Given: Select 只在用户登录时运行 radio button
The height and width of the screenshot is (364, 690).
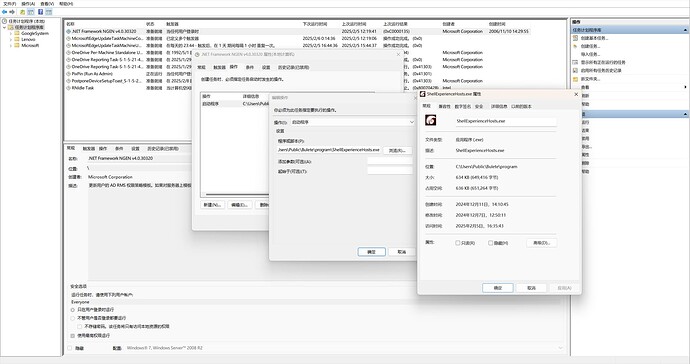Looking at the screenshot, I should [73, 310].
